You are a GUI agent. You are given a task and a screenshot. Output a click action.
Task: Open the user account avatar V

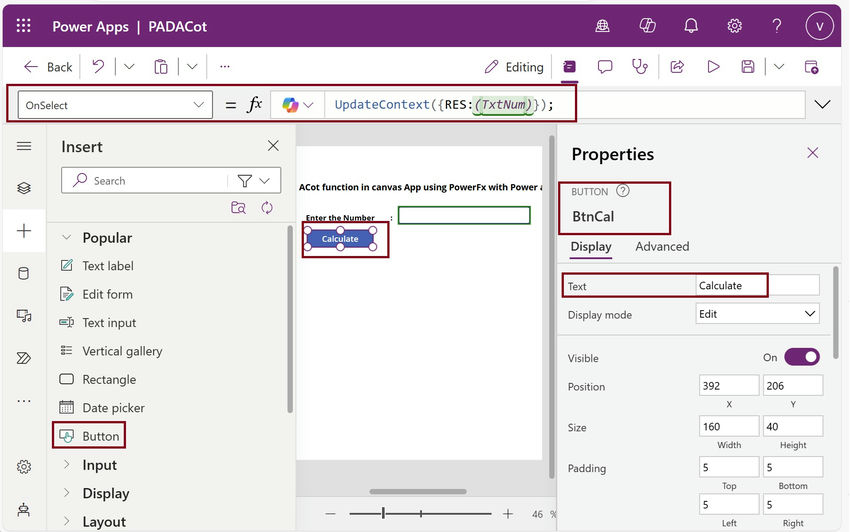[819, 26]
